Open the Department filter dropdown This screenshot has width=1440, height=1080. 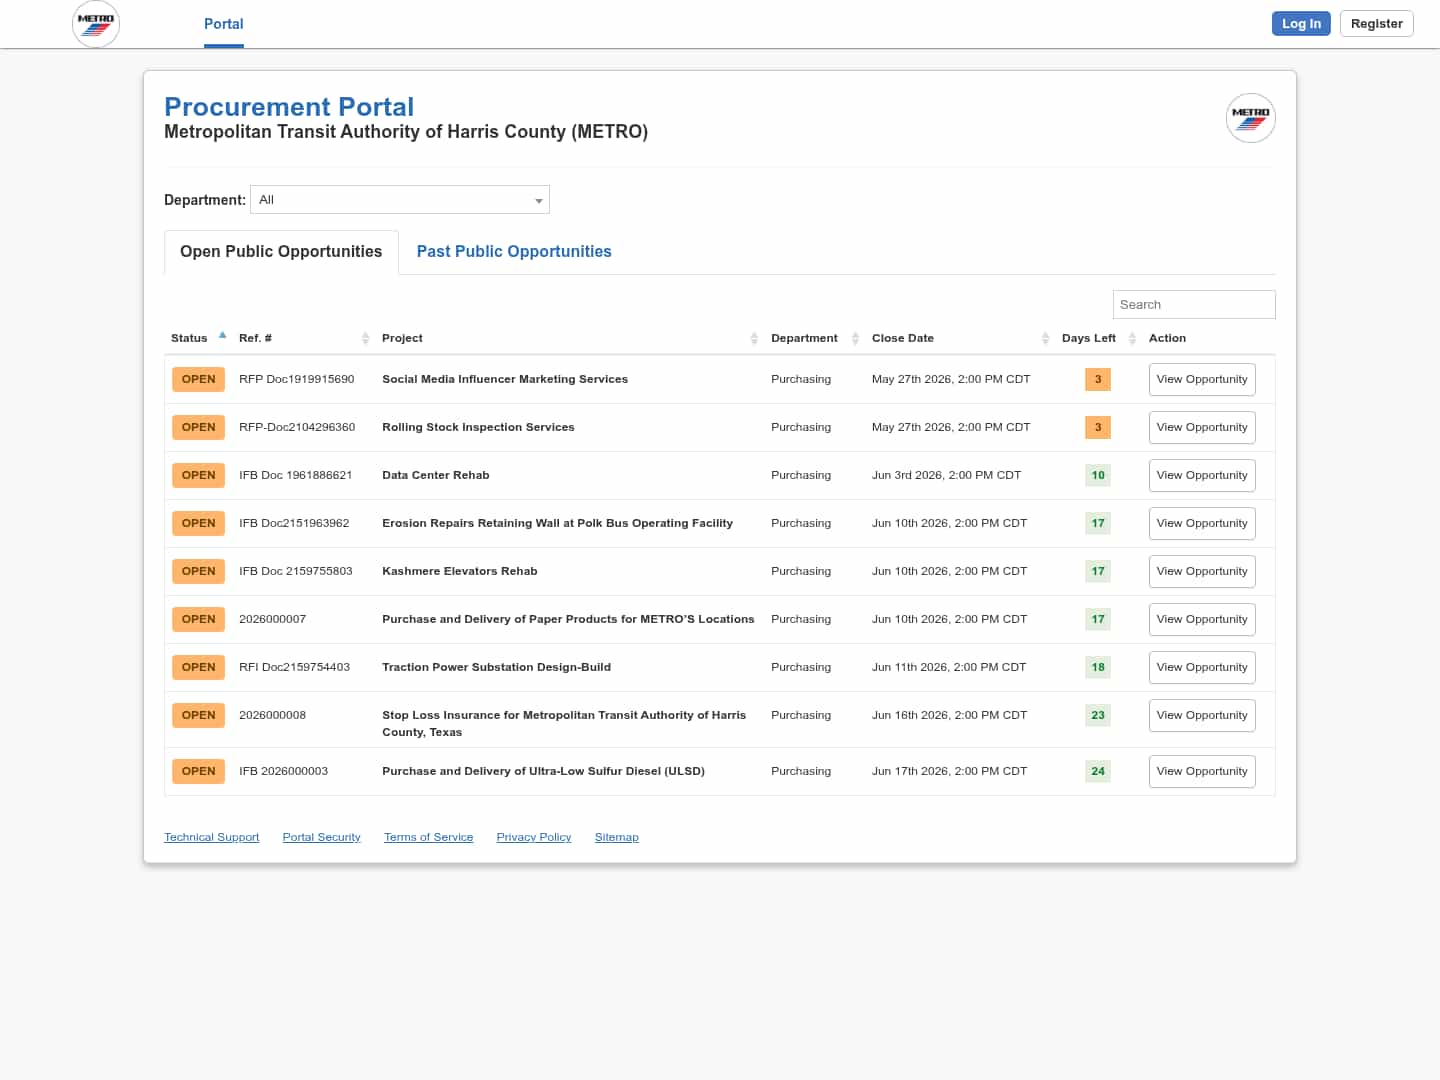[400, 200]
